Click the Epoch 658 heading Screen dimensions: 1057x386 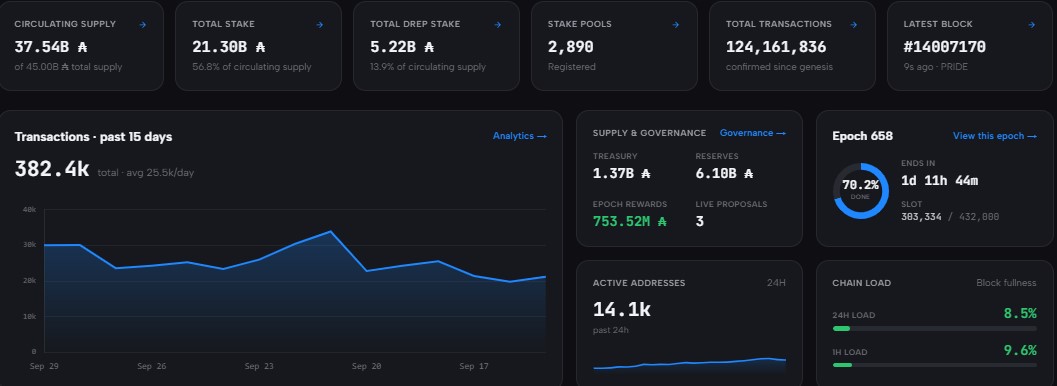click(x=862, y=136)
